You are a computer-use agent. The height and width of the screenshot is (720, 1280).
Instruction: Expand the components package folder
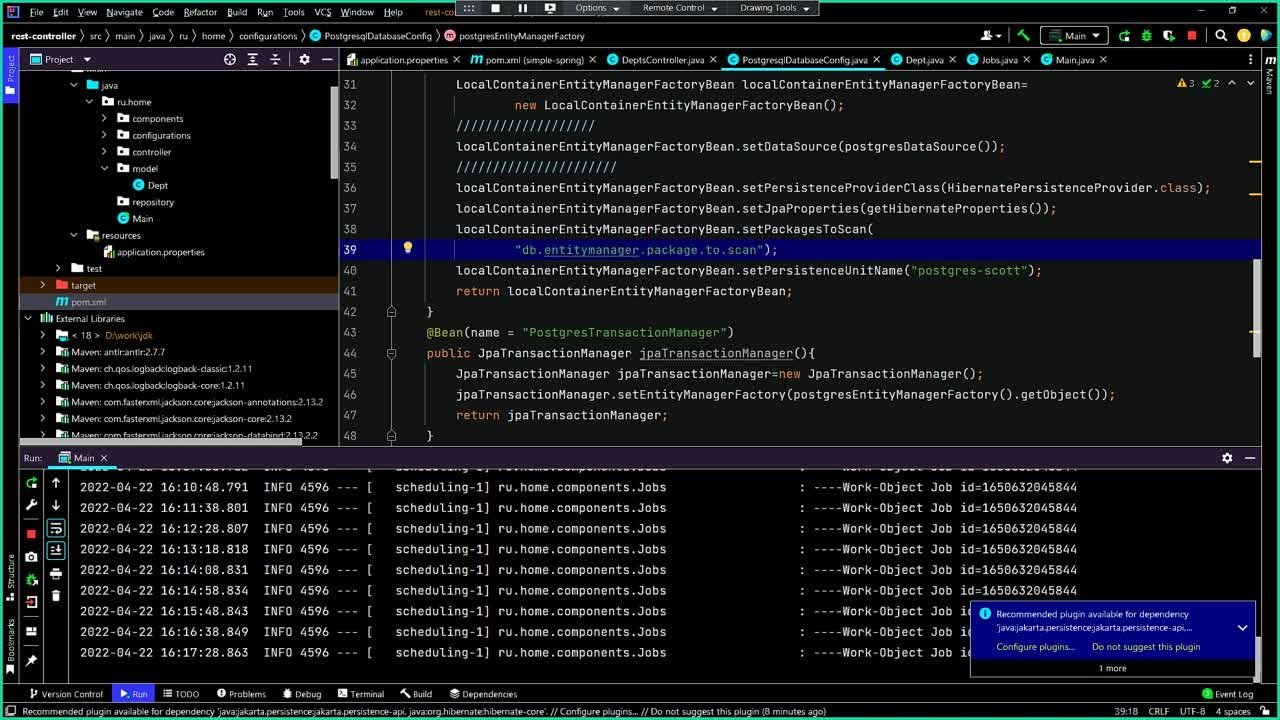point(104,119)
